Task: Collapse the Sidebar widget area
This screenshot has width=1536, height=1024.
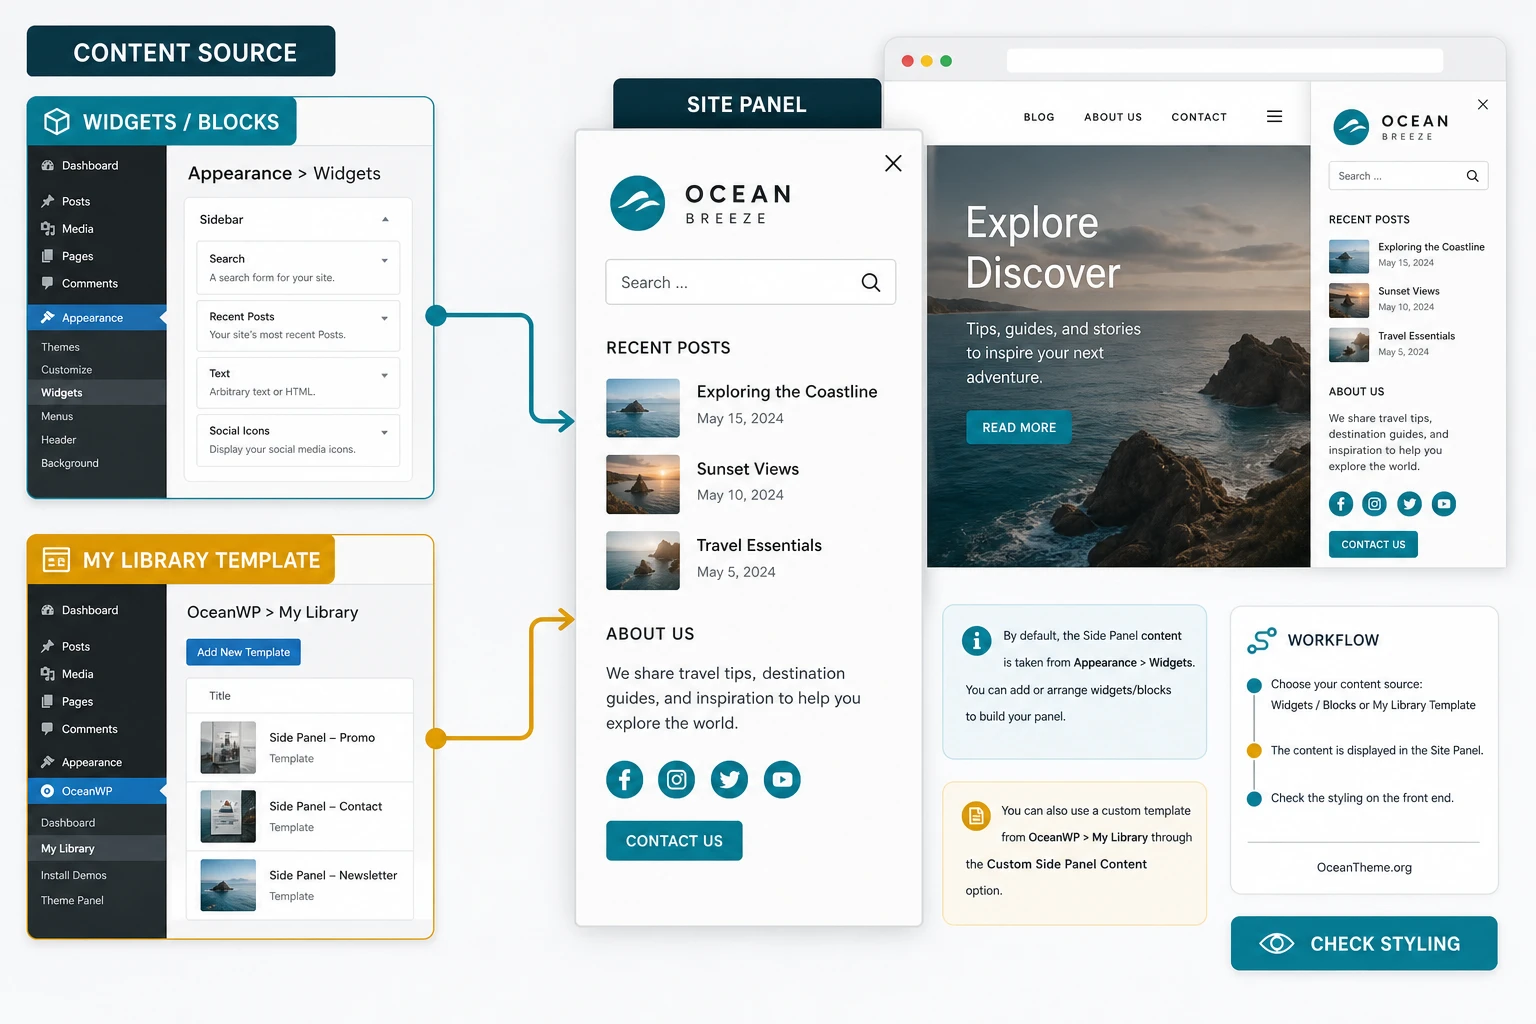Action: [385, 220]
